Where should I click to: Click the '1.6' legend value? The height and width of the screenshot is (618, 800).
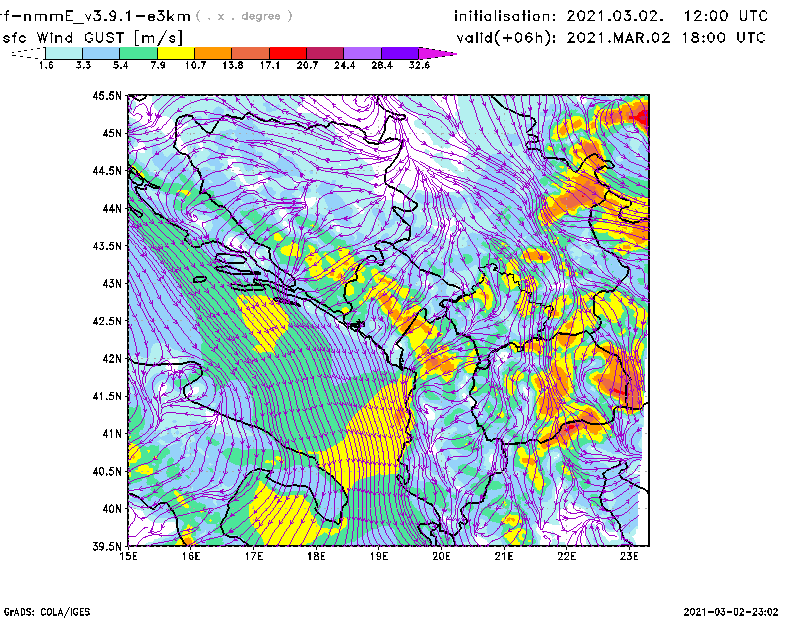pos(46,65)
